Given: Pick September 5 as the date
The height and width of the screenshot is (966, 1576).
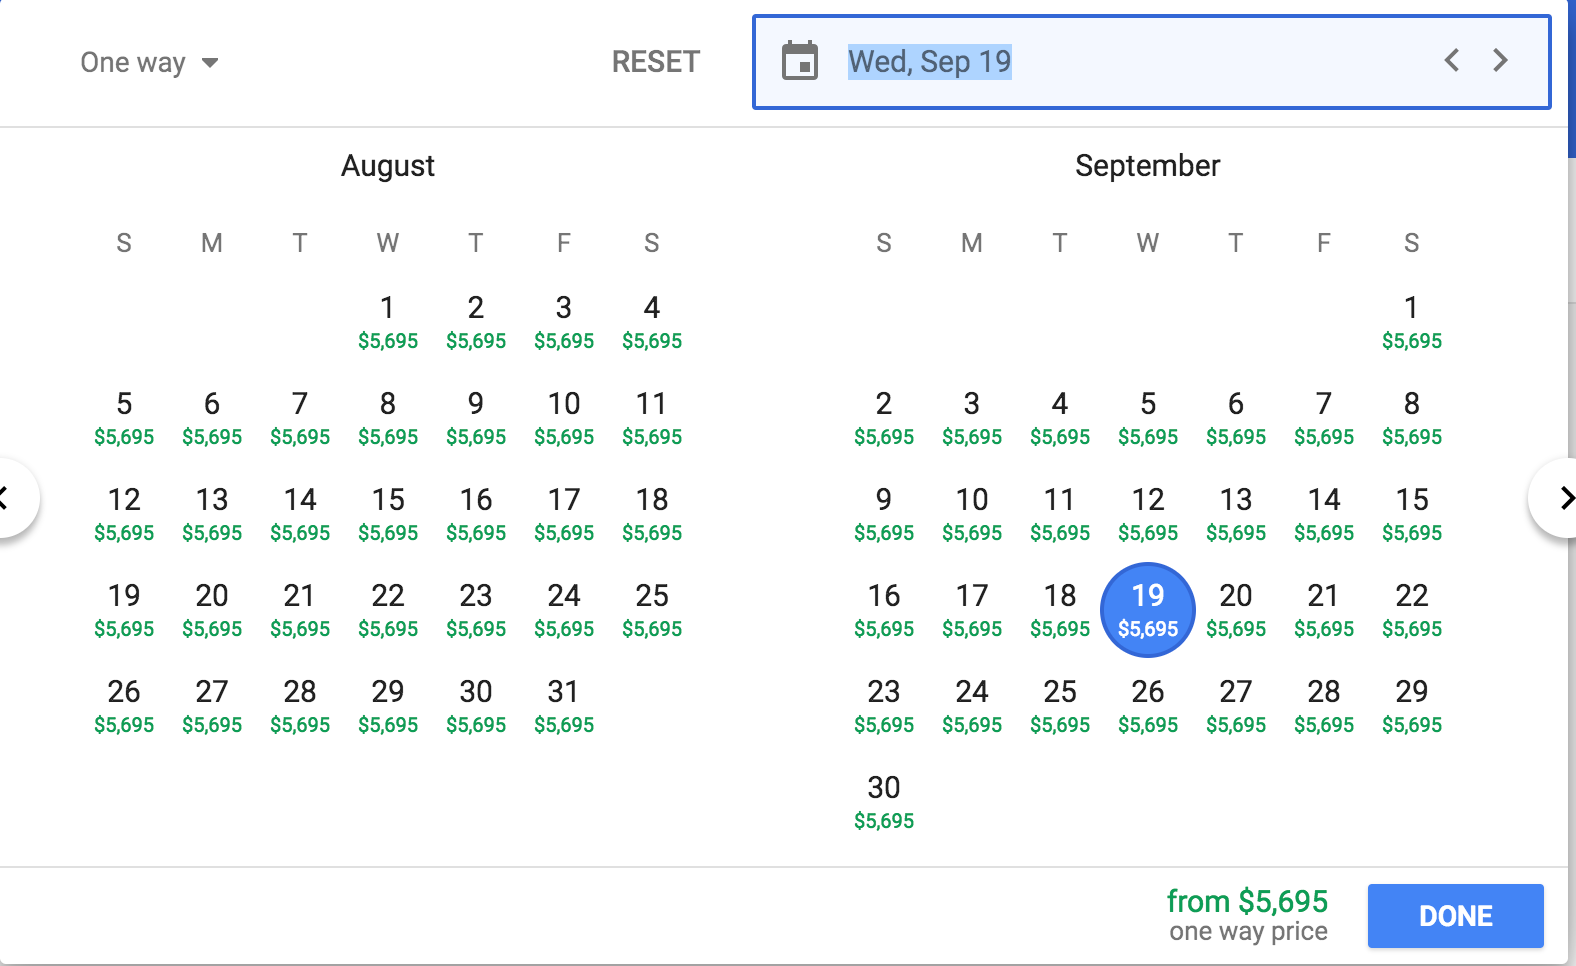Looking at the screenshot, I should (x=1148, y=417).
